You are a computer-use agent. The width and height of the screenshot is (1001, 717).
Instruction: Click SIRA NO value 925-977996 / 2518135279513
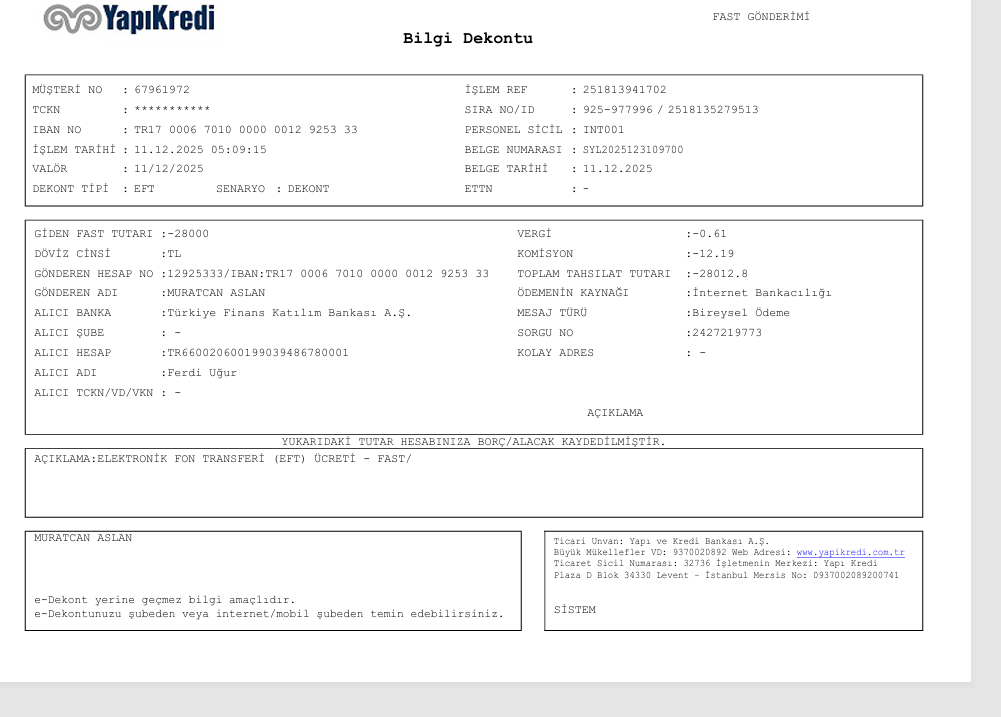[670, 109]
